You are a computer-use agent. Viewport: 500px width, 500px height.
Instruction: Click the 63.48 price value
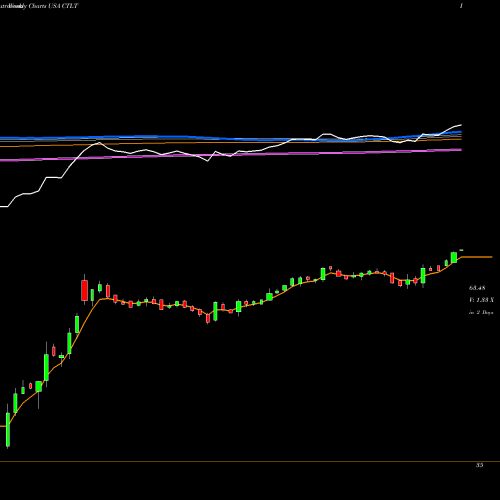point(477,287)
